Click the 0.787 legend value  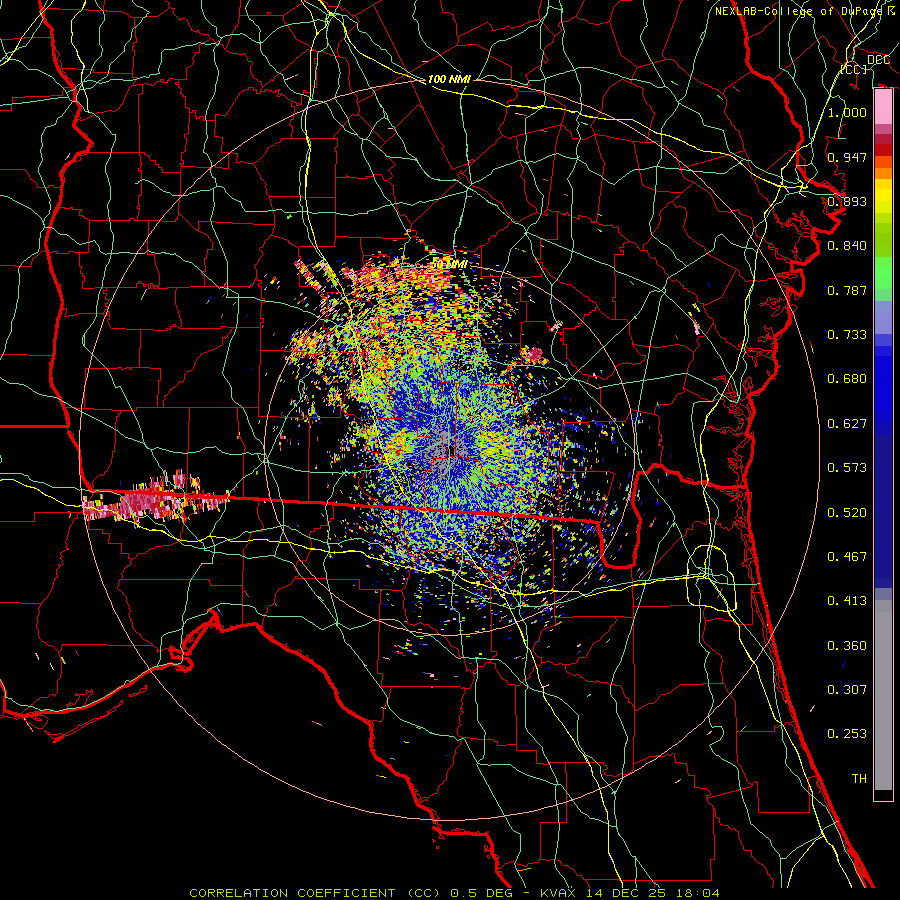click(x=847, y=290)
